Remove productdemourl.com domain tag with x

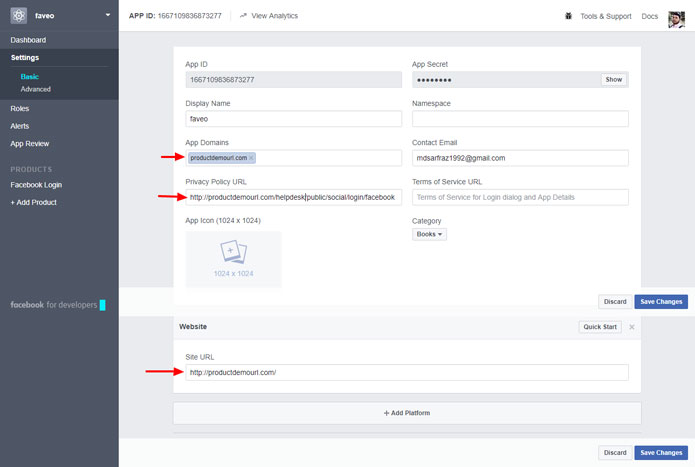(251, 158)
